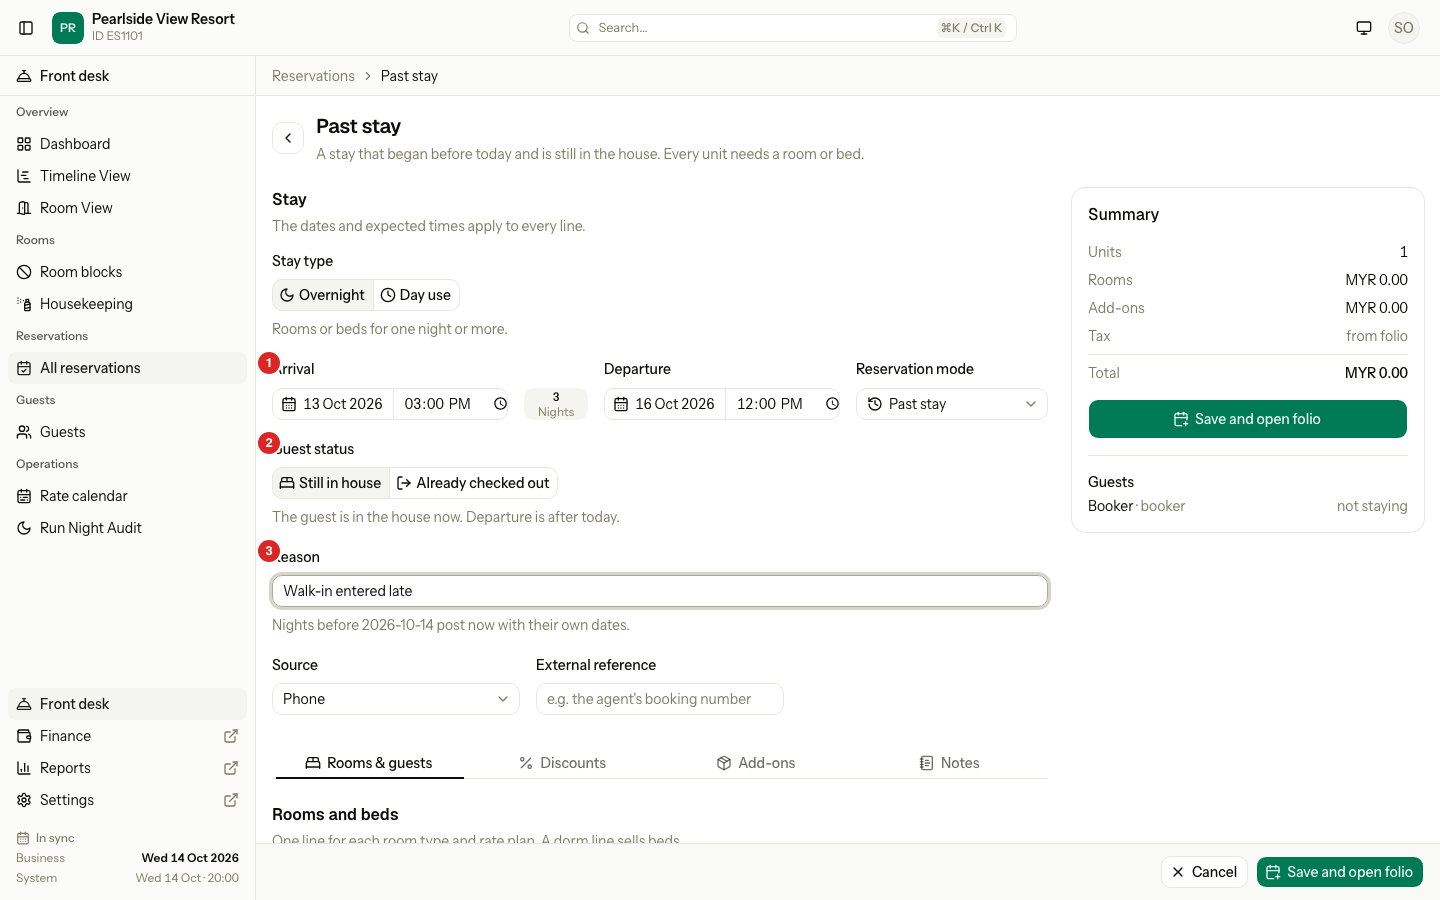Open Settings external link icon

[x=231, y=800]
